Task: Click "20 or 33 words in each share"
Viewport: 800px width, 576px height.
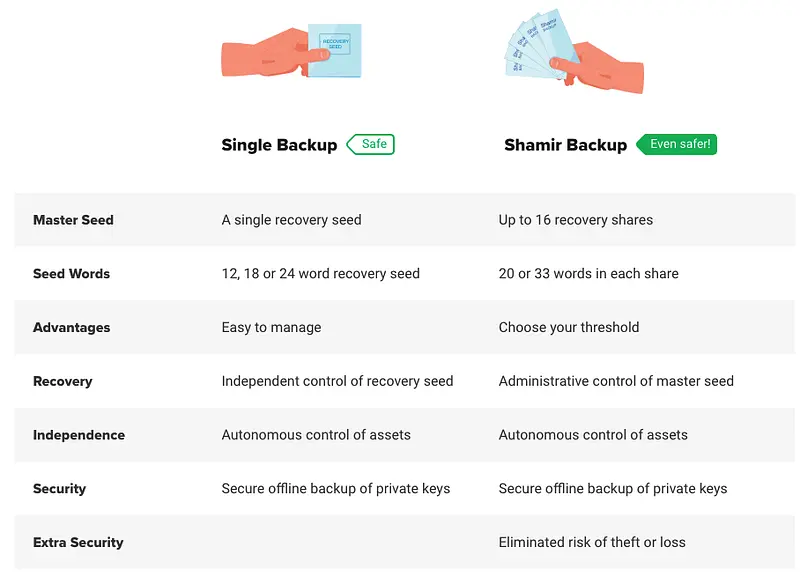Action: point(588,274)
